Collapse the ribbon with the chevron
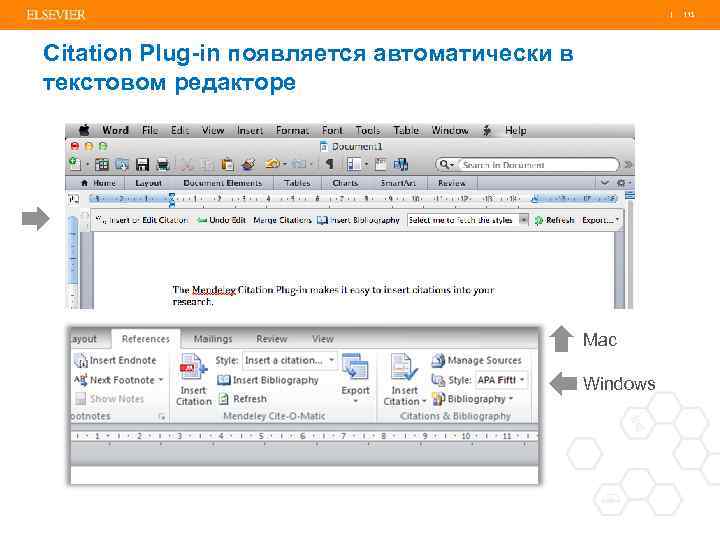 [x=605, y=182]
